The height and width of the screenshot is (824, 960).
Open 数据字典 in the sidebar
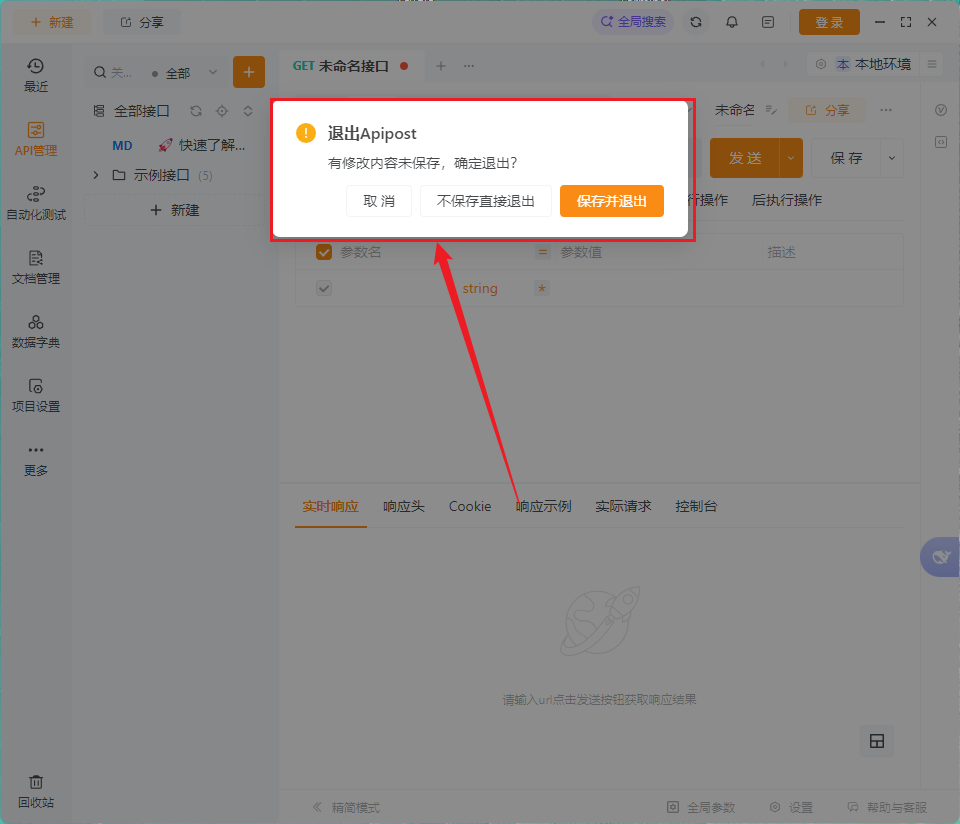click(36, 332)
